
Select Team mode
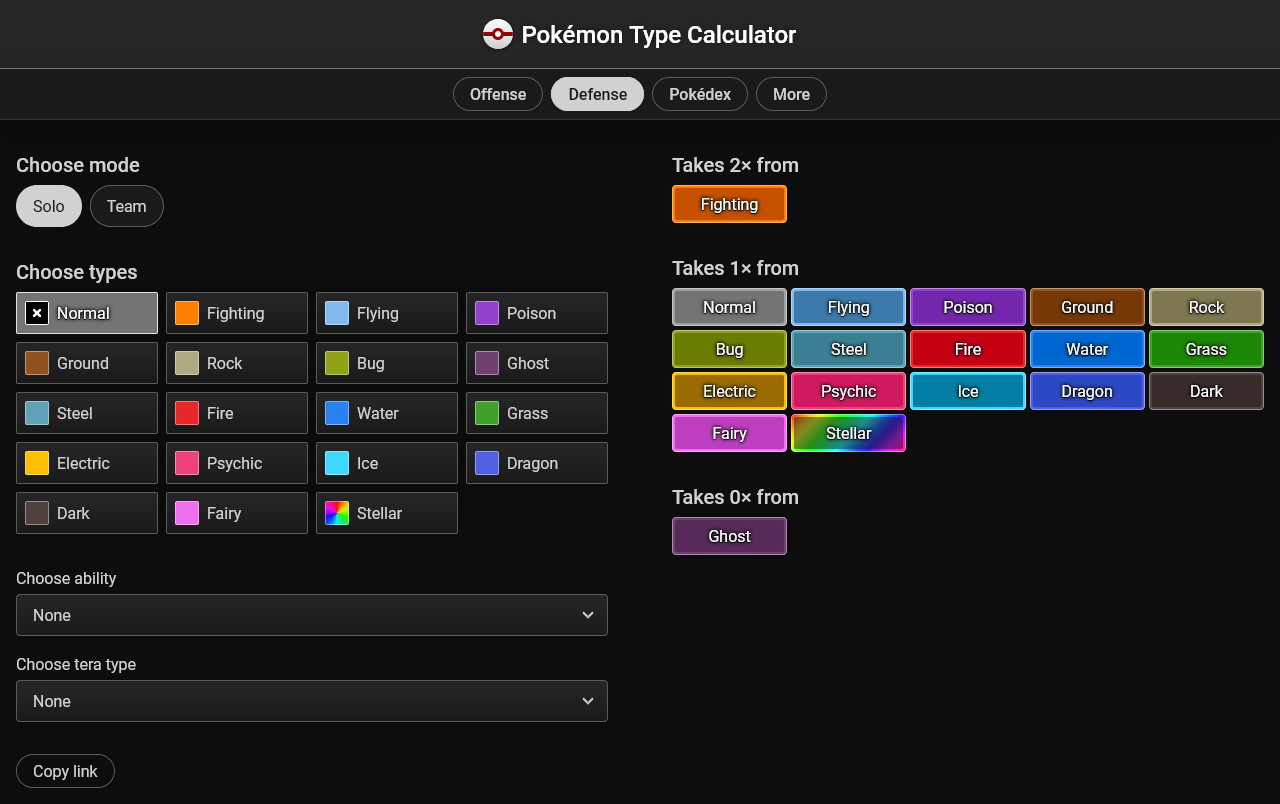(x=127, y=206)
